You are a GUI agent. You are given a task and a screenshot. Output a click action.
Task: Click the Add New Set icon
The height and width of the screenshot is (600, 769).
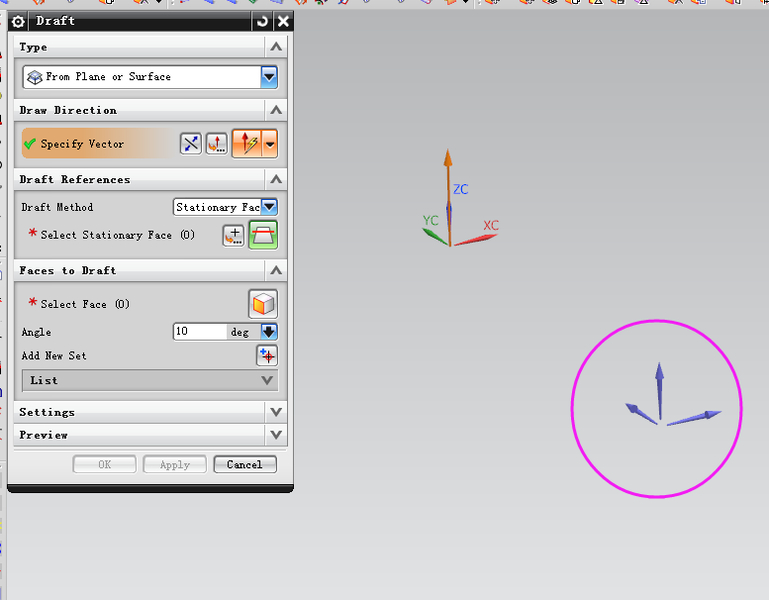267,356
